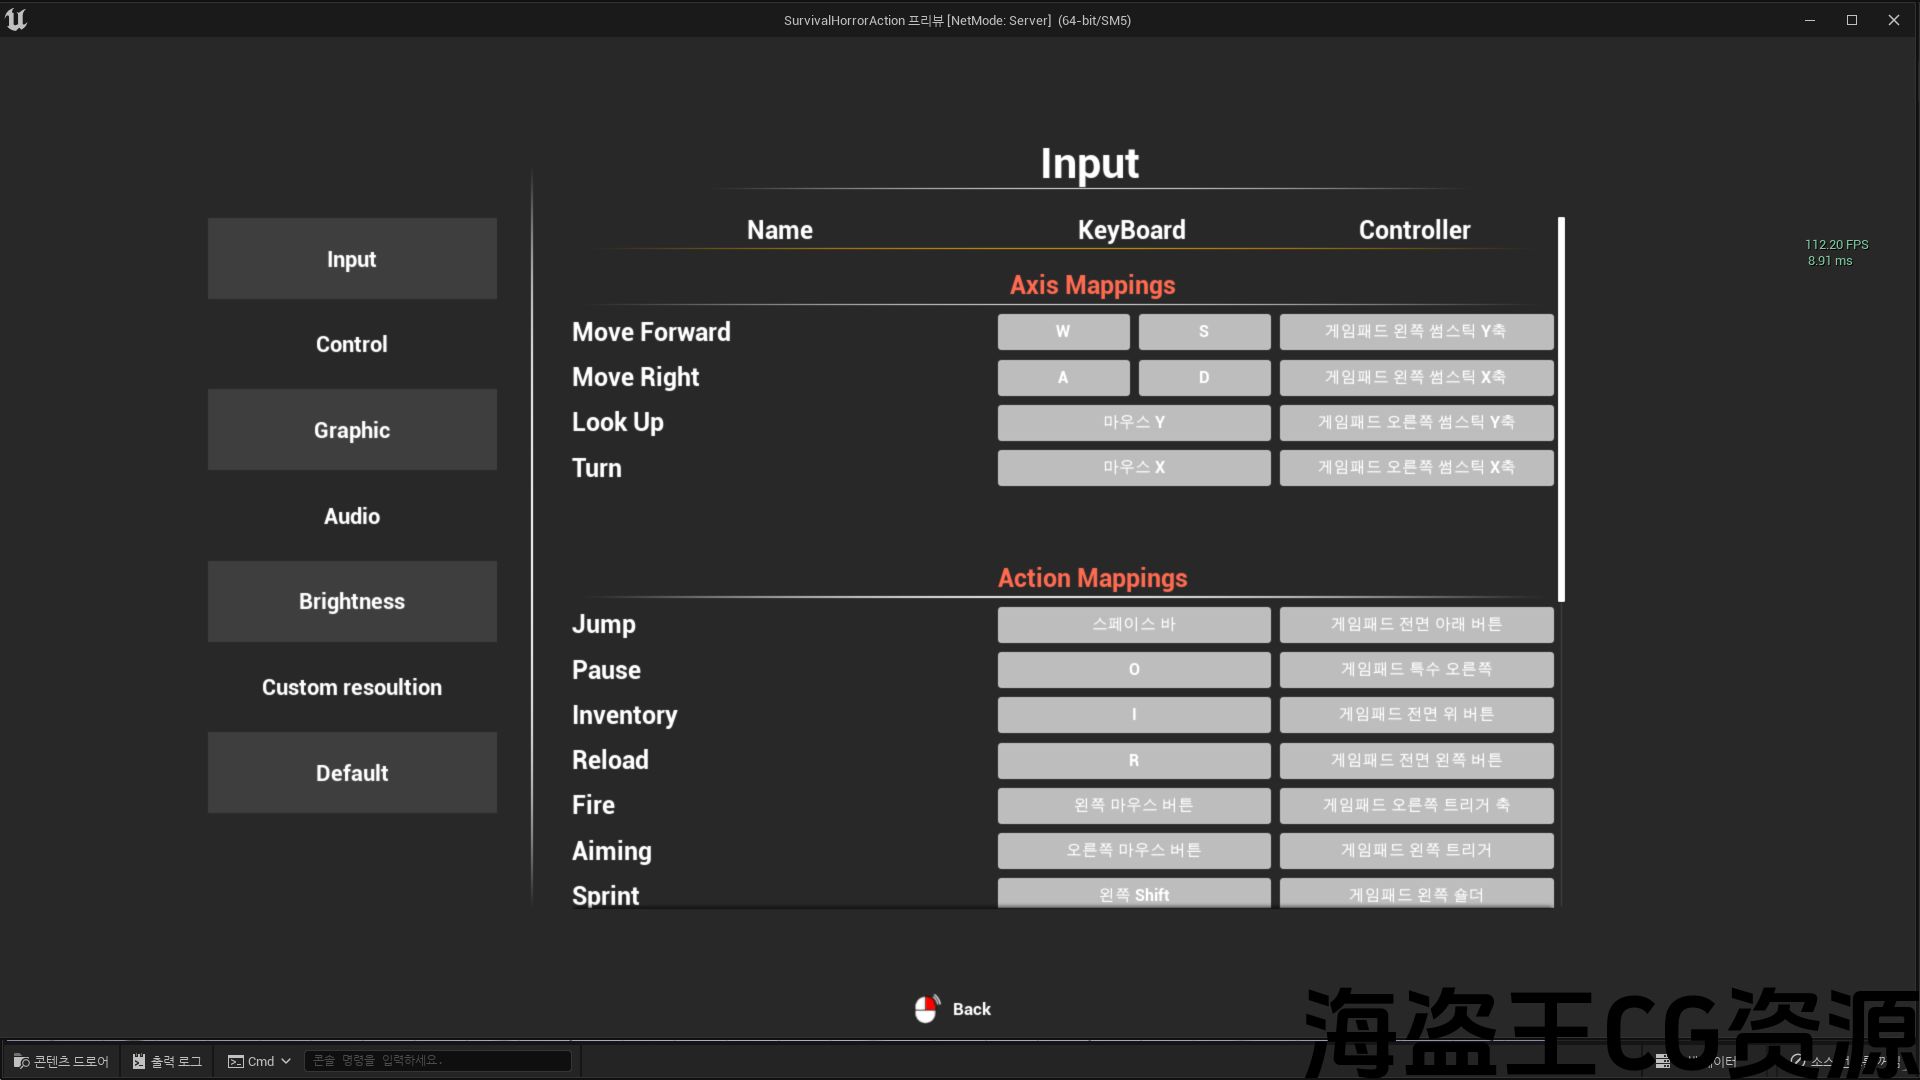
Task: Open the Content Drawer (콘텐츠 드로어)
Action: [62, 1061]
